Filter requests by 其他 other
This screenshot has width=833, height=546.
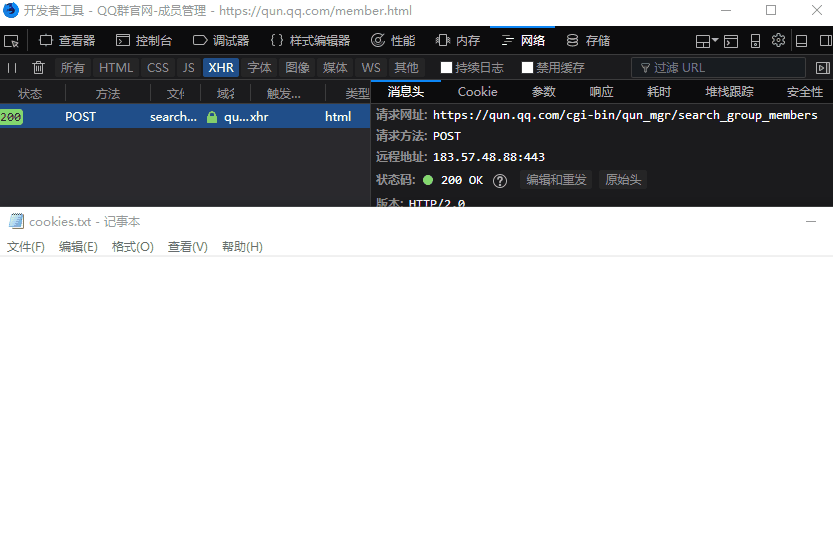[406, 68]
